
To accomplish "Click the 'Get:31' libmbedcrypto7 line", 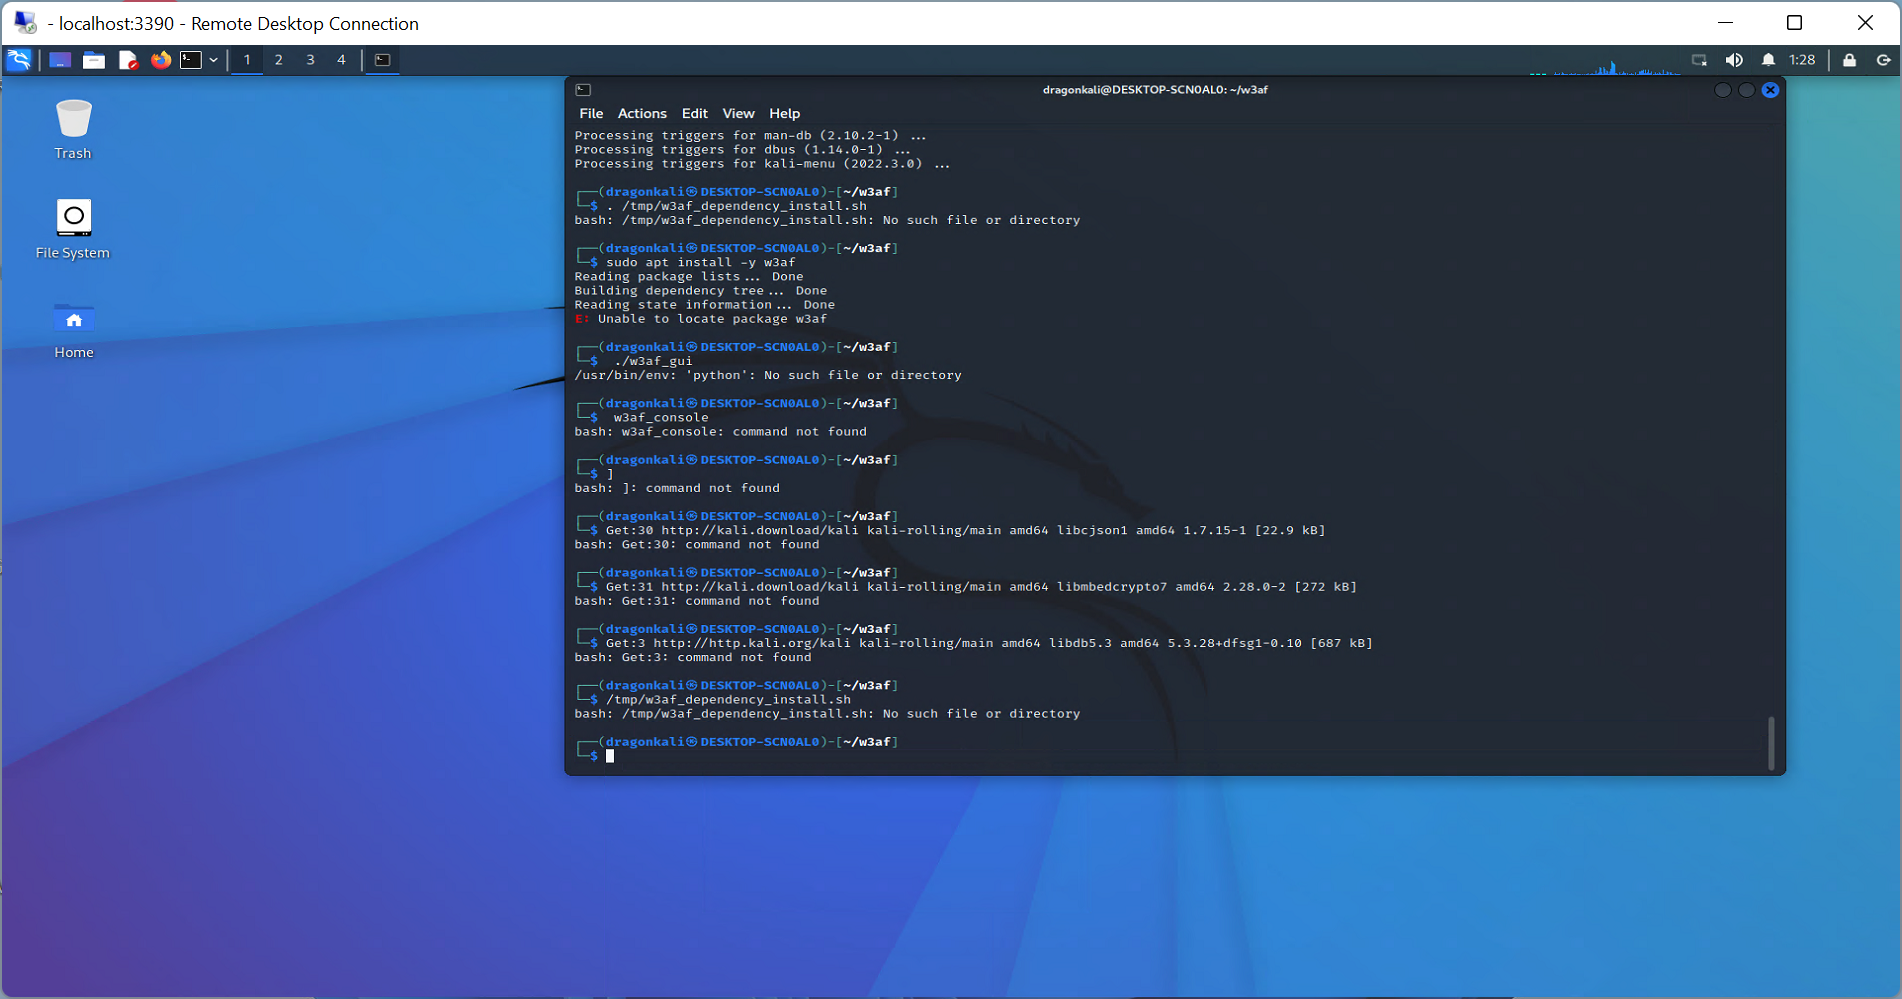I will pos(981,587).
